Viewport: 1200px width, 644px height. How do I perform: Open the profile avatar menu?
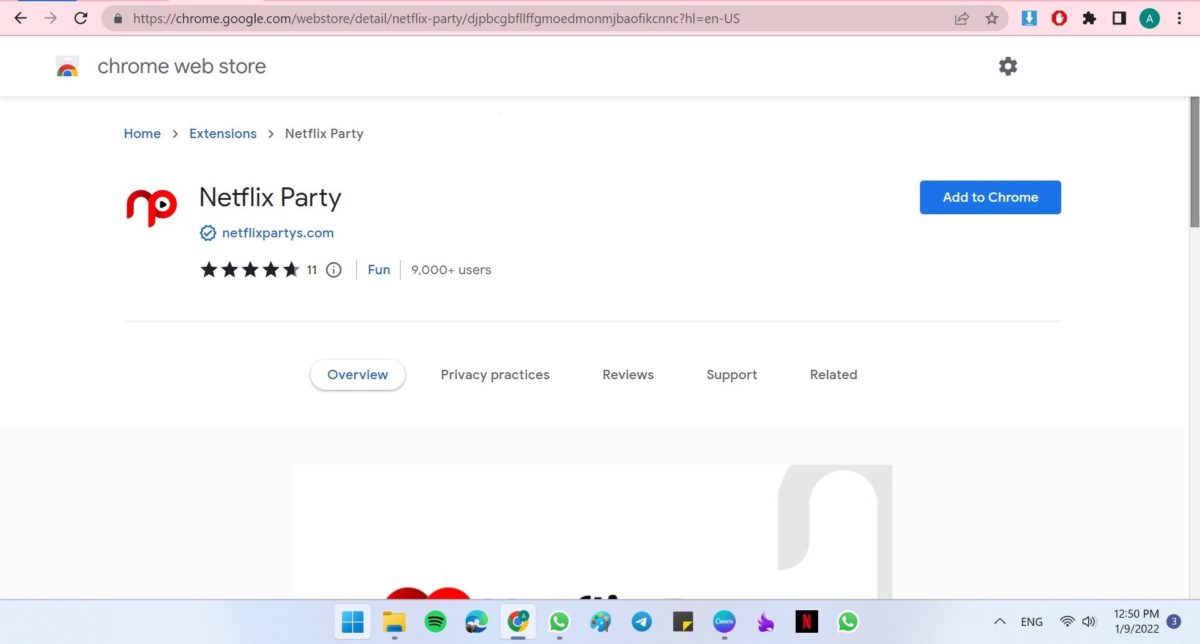click(x=1150, y=18)
